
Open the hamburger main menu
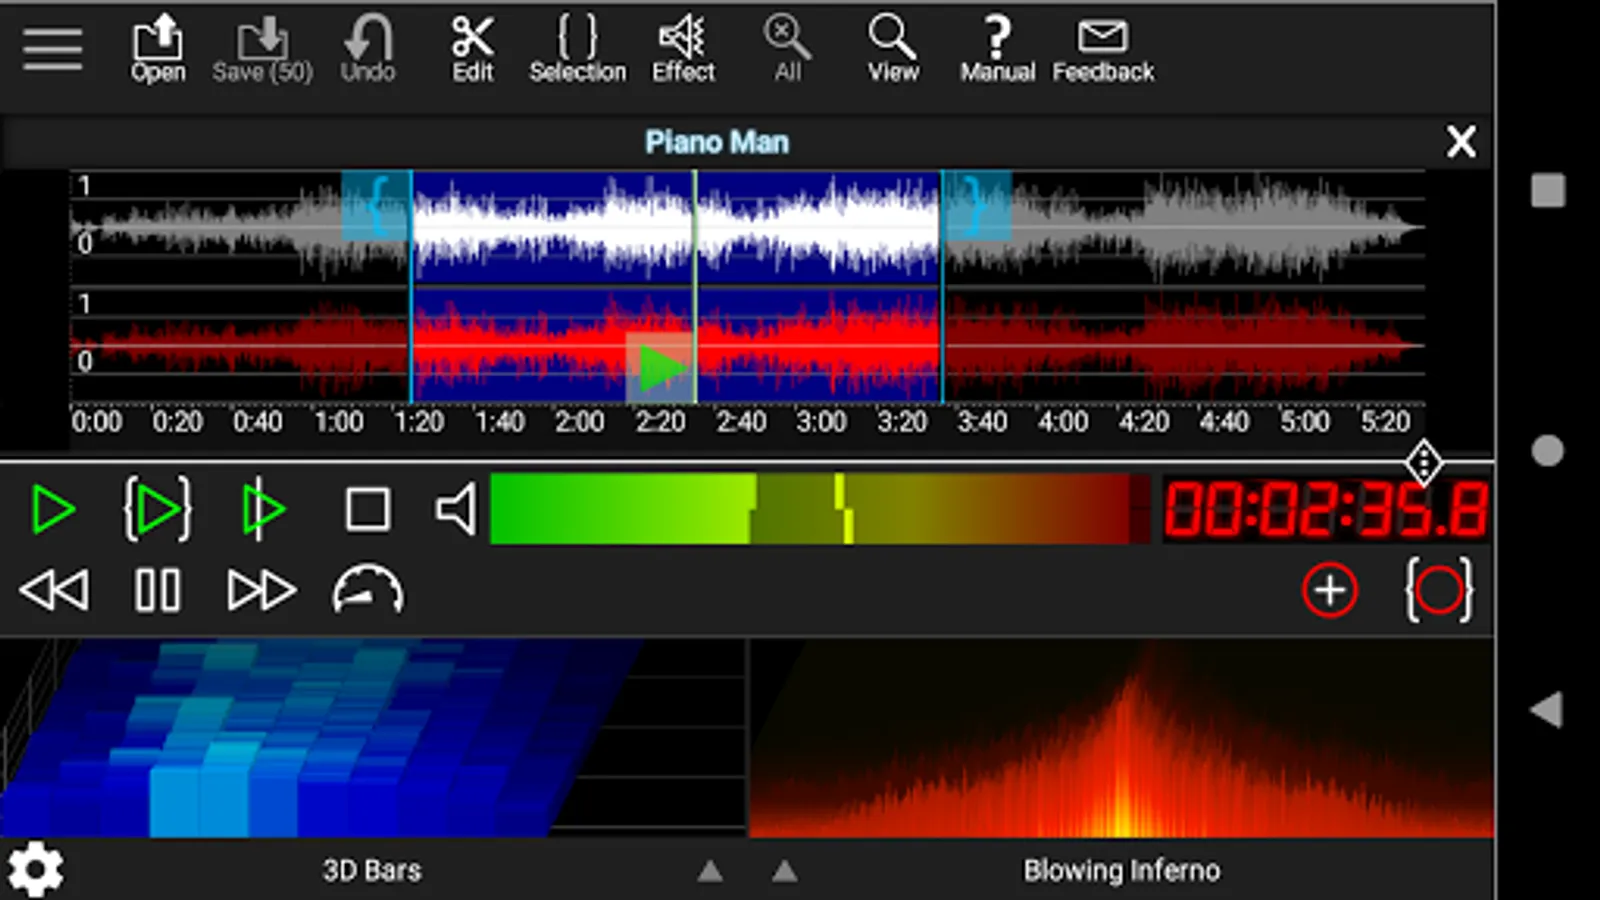52,48
